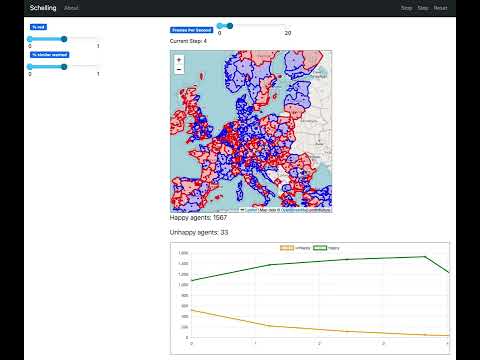Click the % similar wanted label badge
This screenshot has width=480, height=360.
click(50, 55)
